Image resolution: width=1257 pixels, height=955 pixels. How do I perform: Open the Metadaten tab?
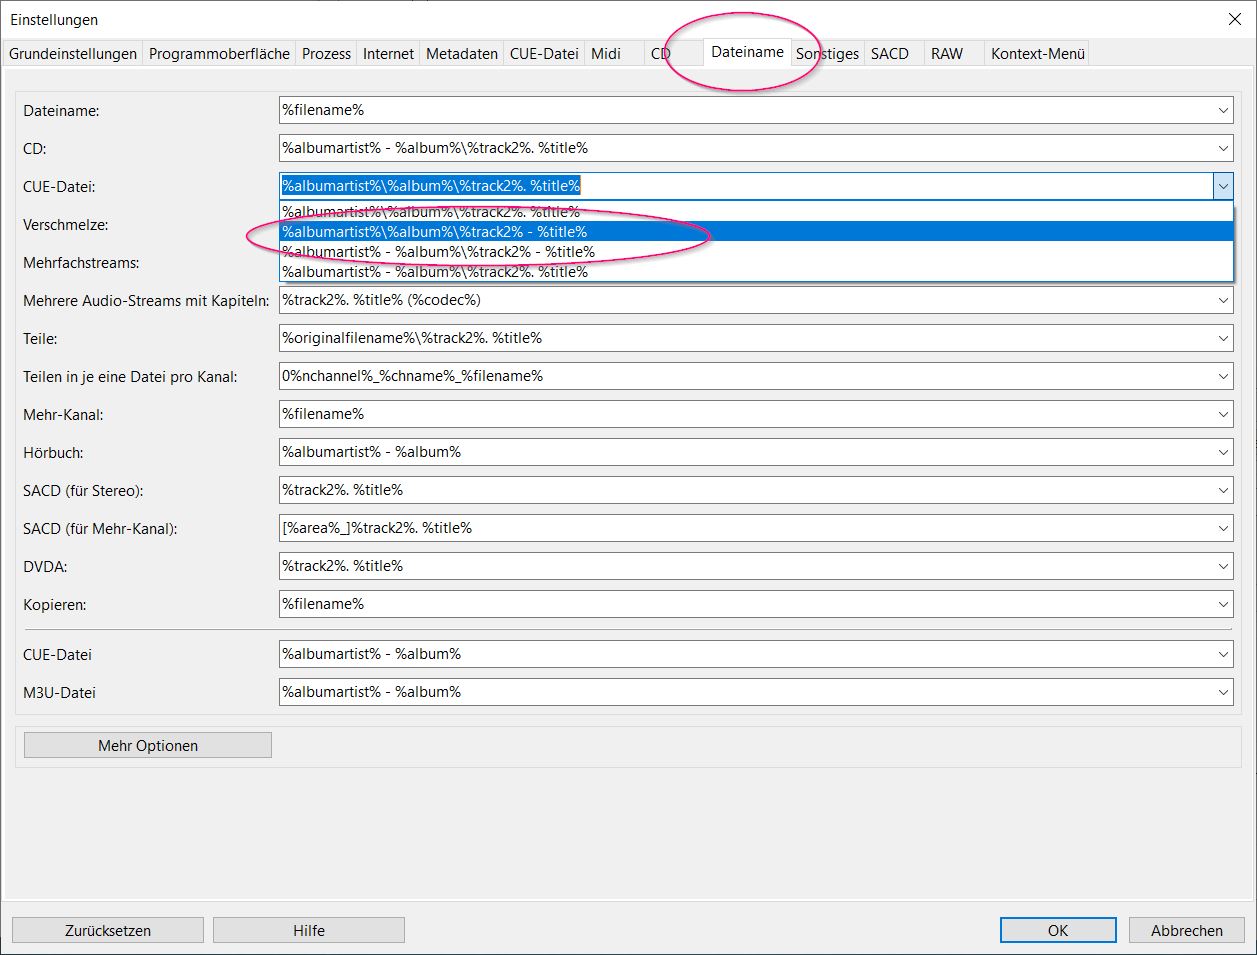click(461, 54)
